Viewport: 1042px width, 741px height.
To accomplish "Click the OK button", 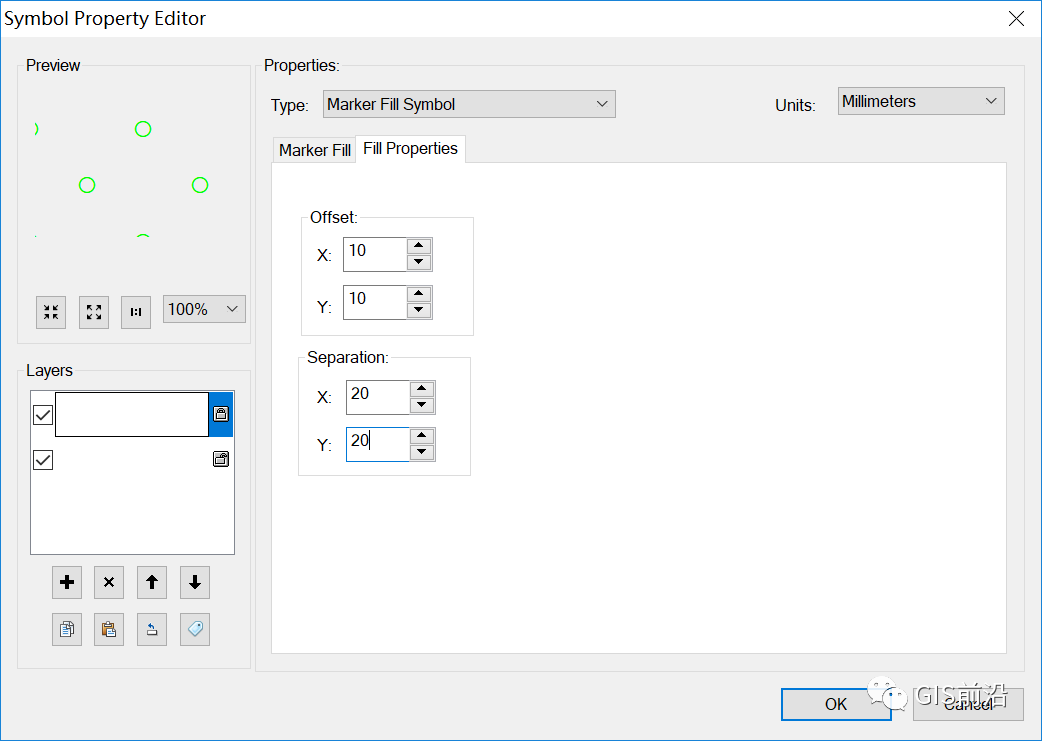I will [836, 704].
